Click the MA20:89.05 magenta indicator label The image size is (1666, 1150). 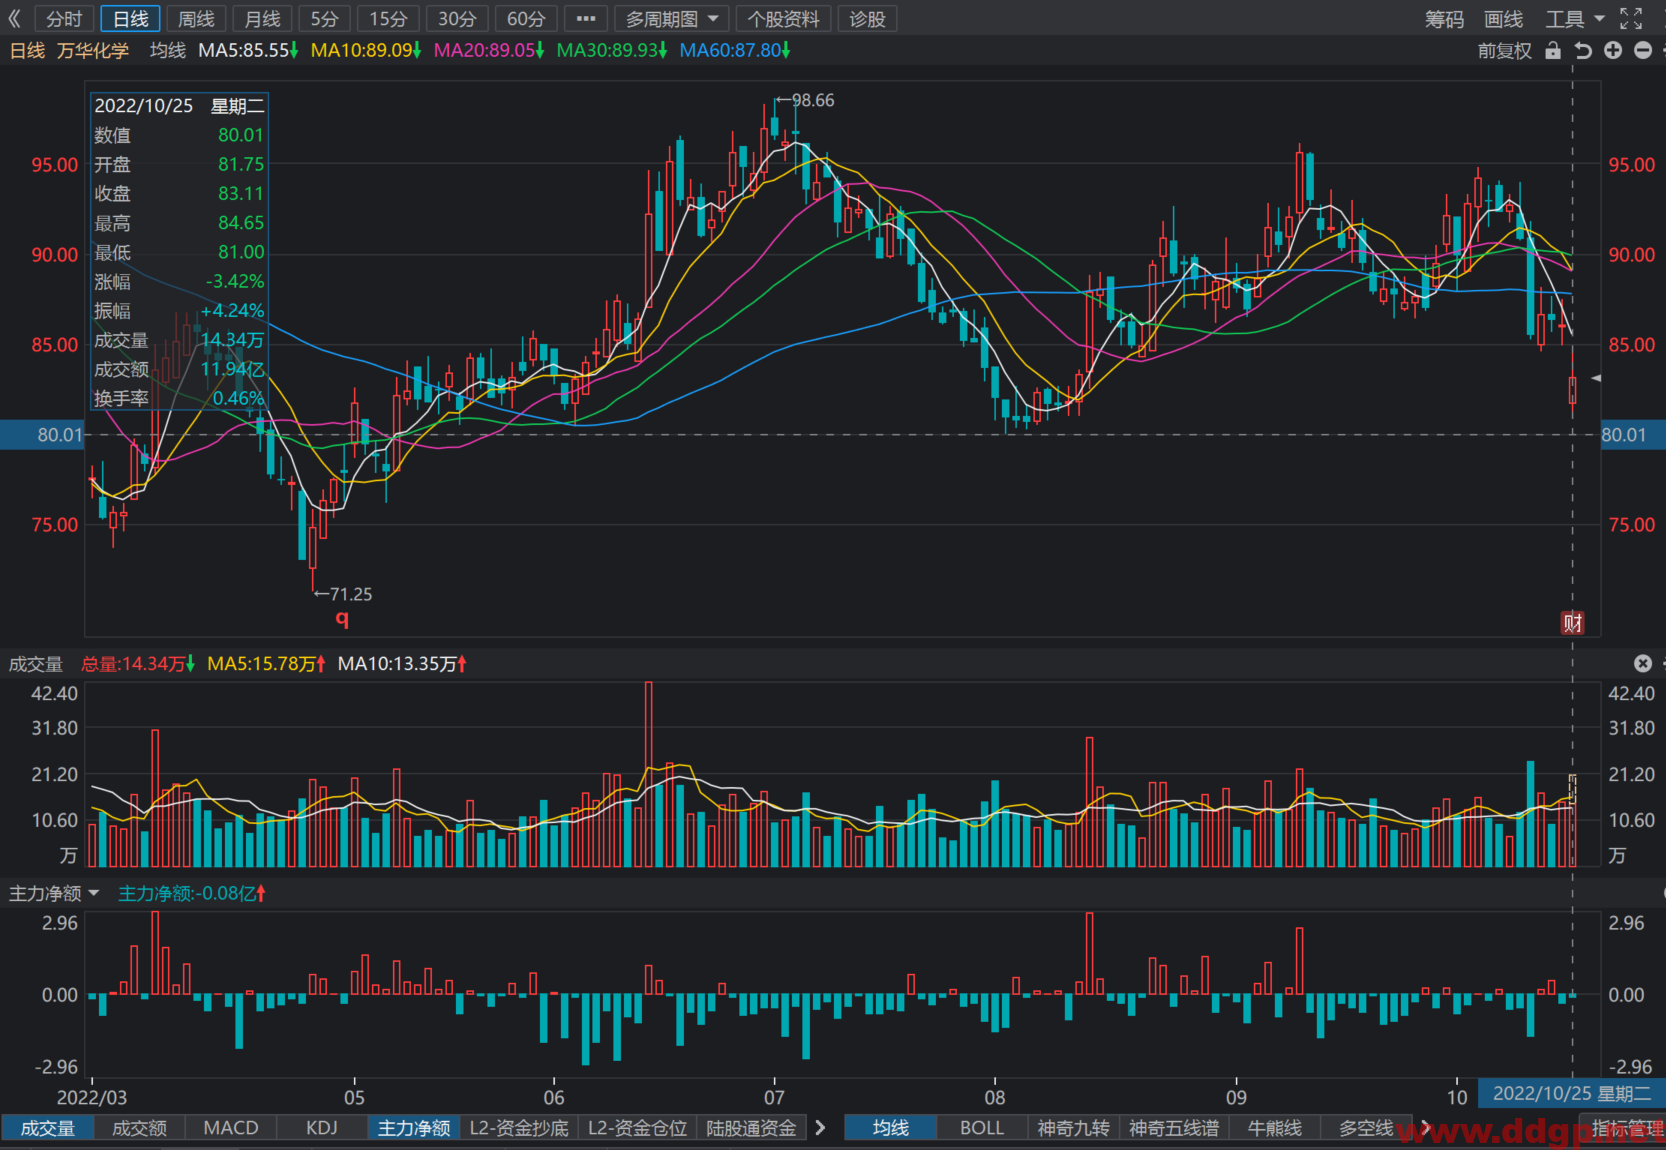click(x=489, y=50)
